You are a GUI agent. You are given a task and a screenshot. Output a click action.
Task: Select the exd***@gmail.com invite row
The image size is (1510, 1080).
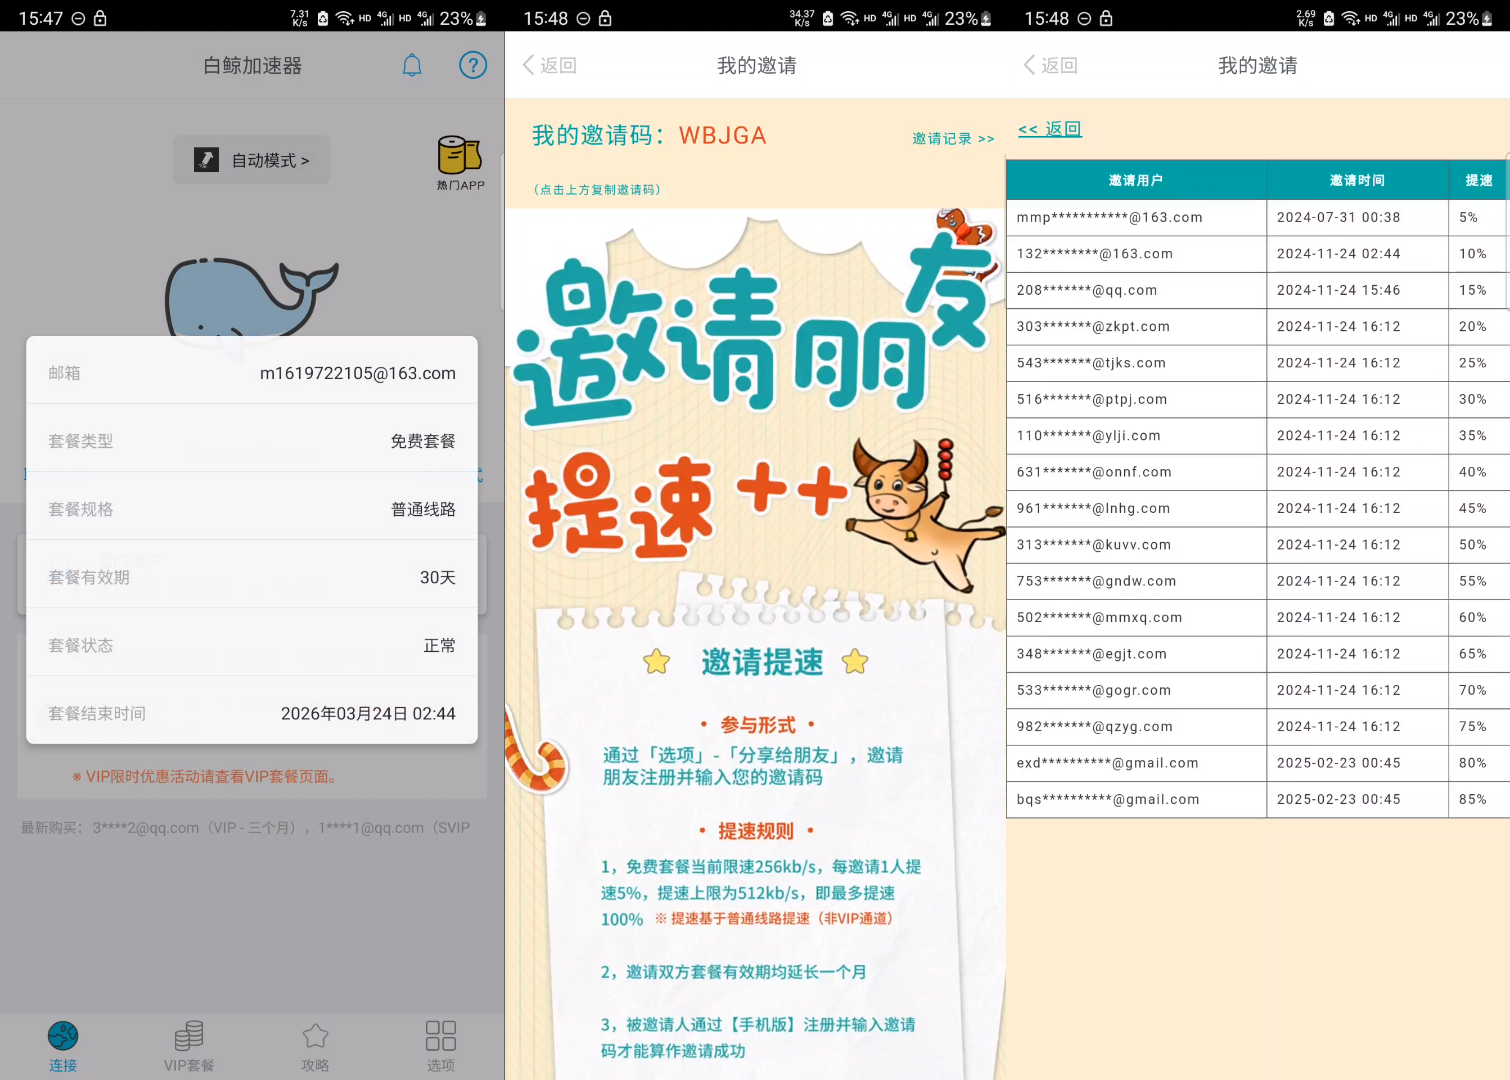coord(1257,763)
